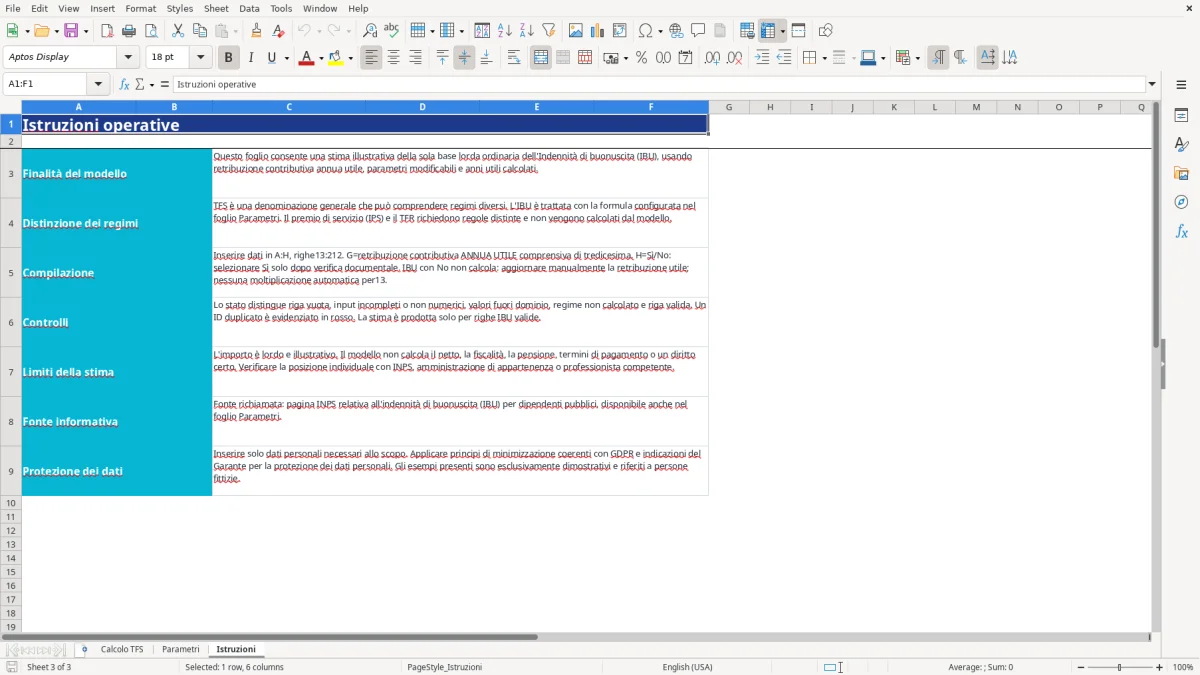
Task: Open the sidebar Functions panel
Action: (x=1181, y=231)
